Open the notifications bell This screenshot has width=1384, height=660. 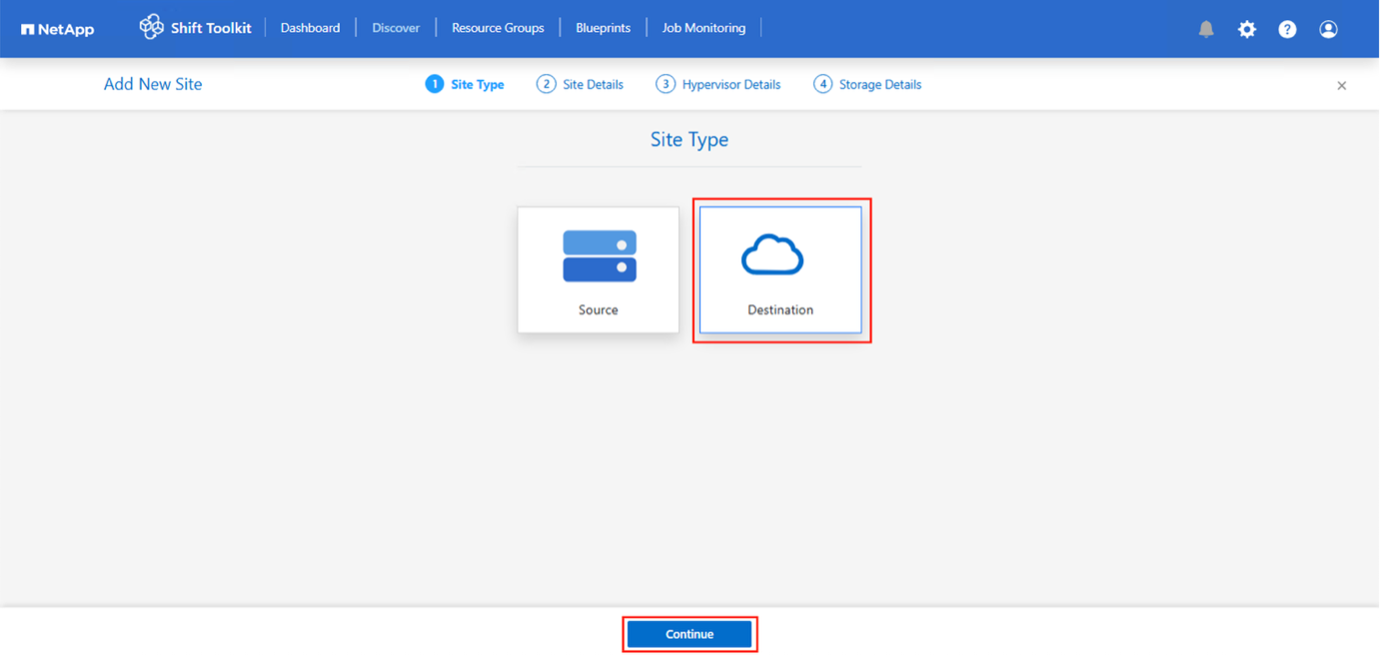tap(1206, 29)
